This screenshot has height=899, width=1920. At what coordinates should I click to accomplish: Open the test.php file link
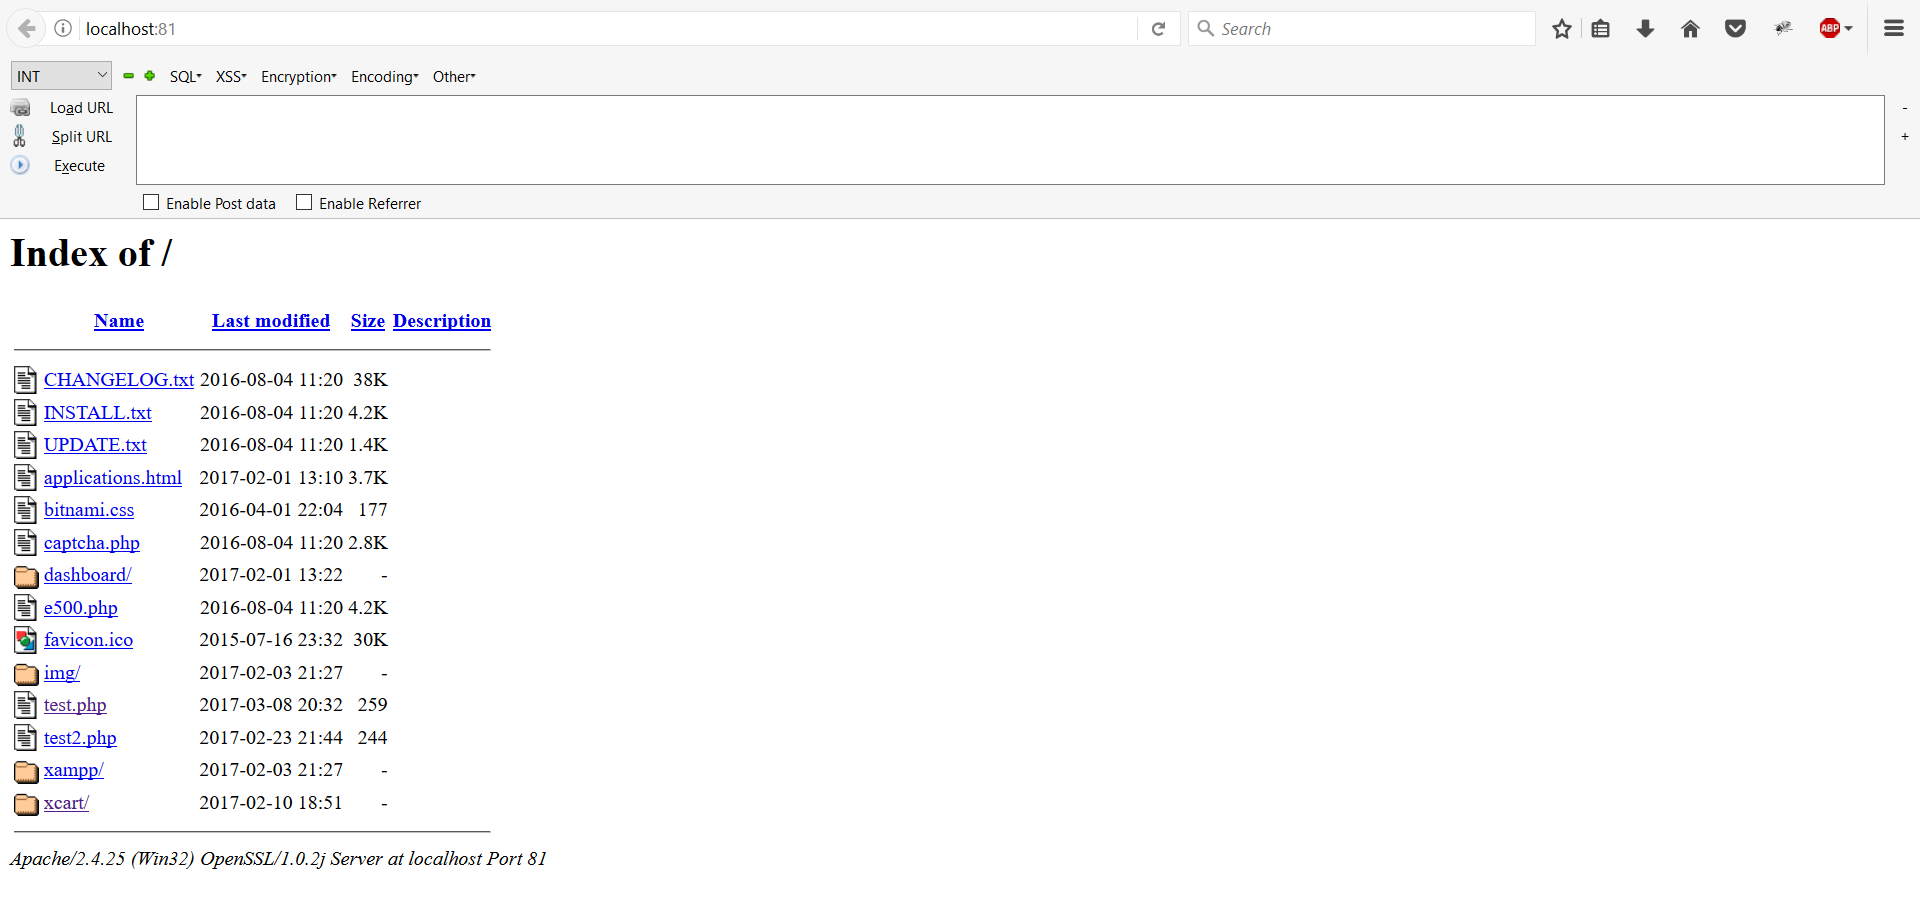tap(74, 705)
